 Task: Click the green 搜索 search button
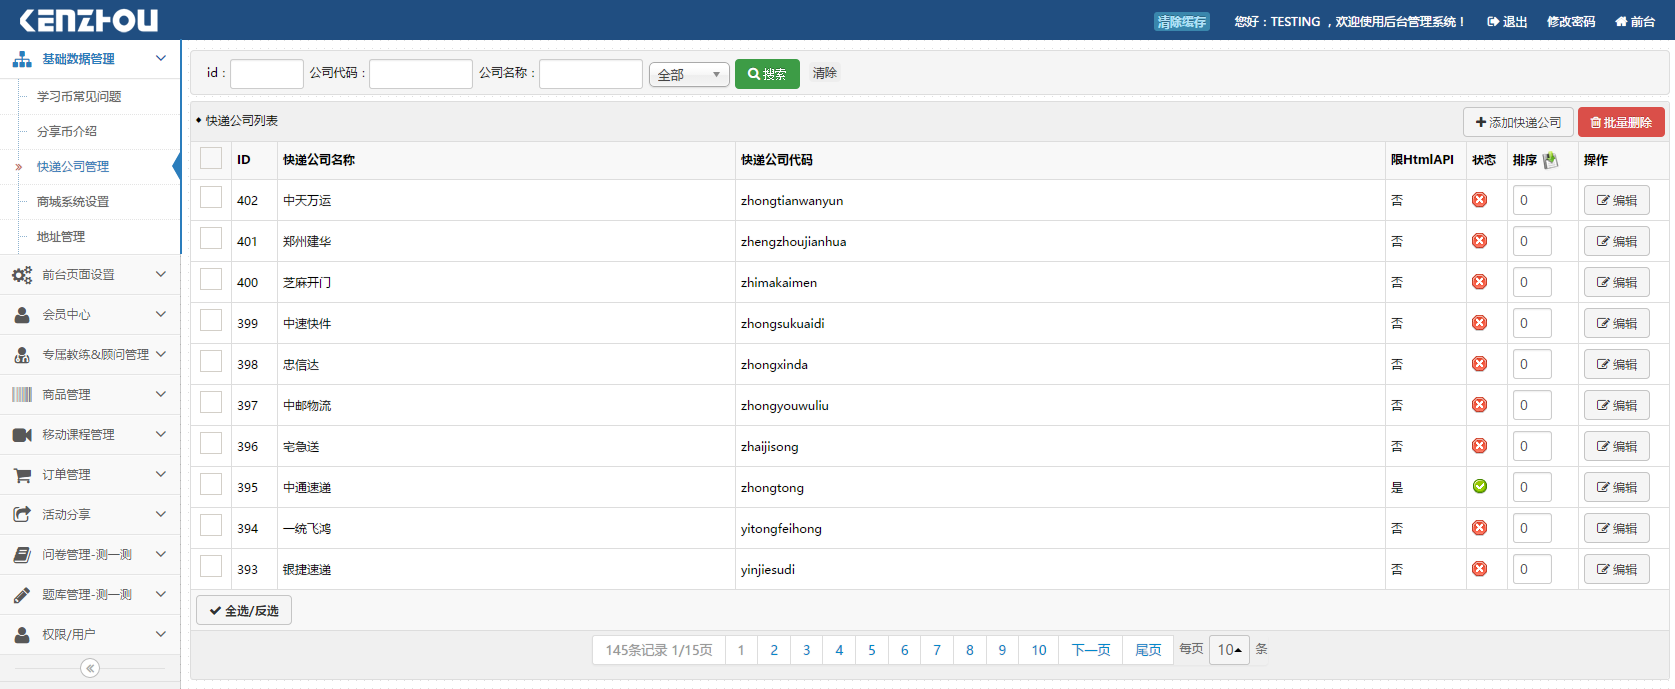(x=767, y=74)
